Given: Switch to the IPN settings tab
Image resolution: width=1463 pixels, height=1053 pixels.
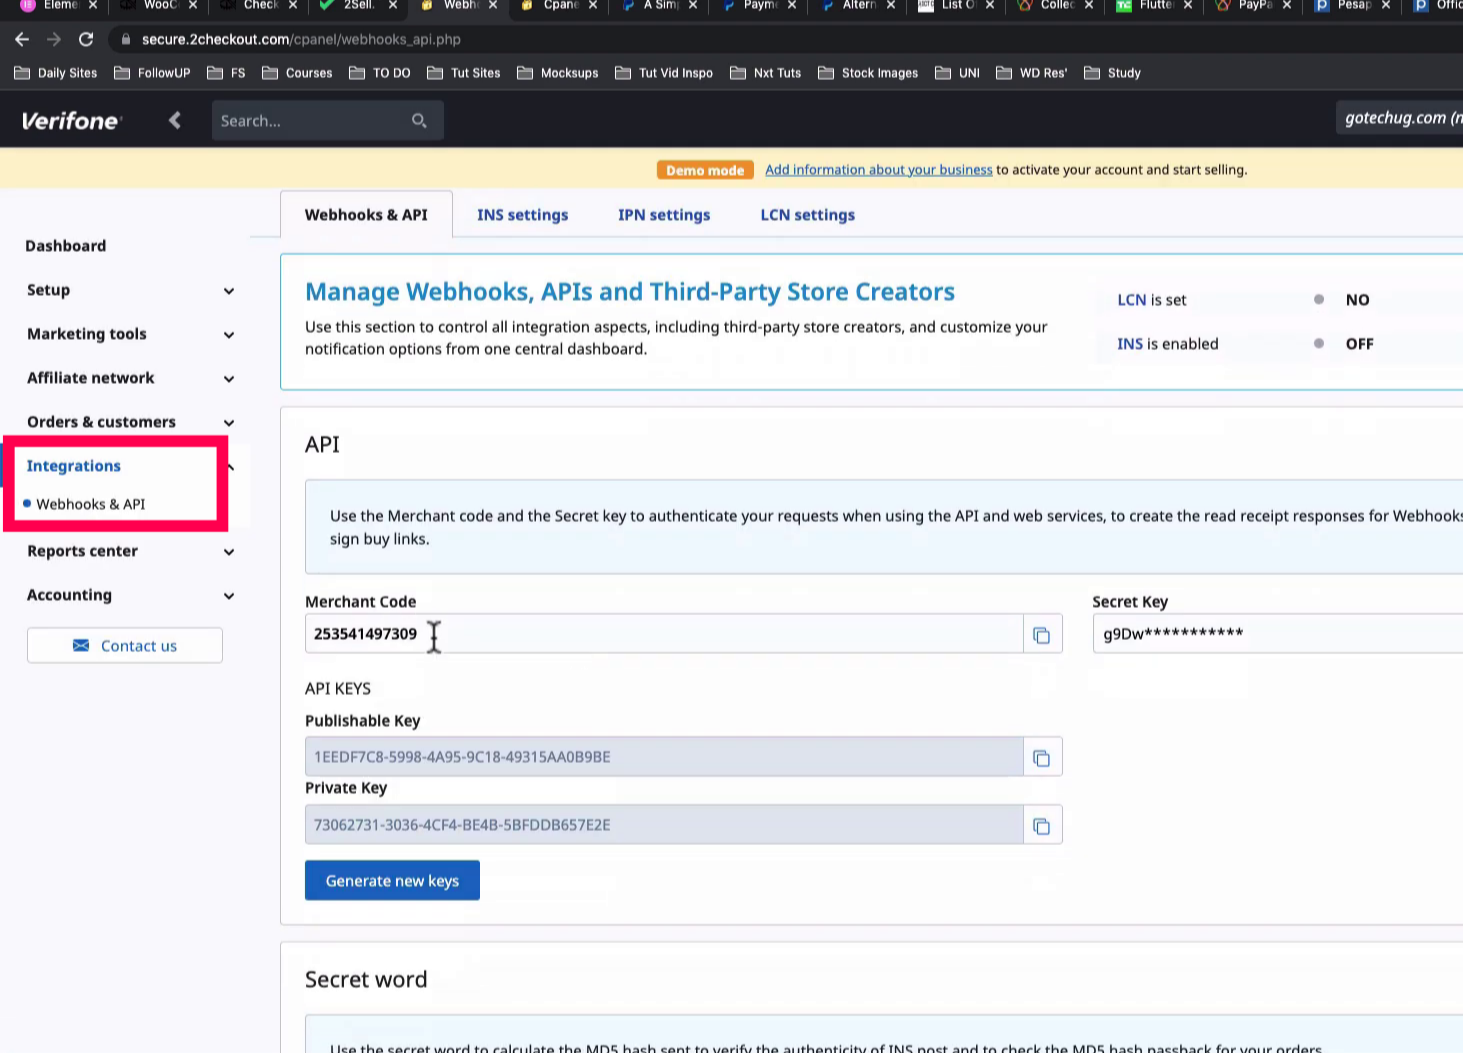Looking at the screenshot, I should (664, 215).
